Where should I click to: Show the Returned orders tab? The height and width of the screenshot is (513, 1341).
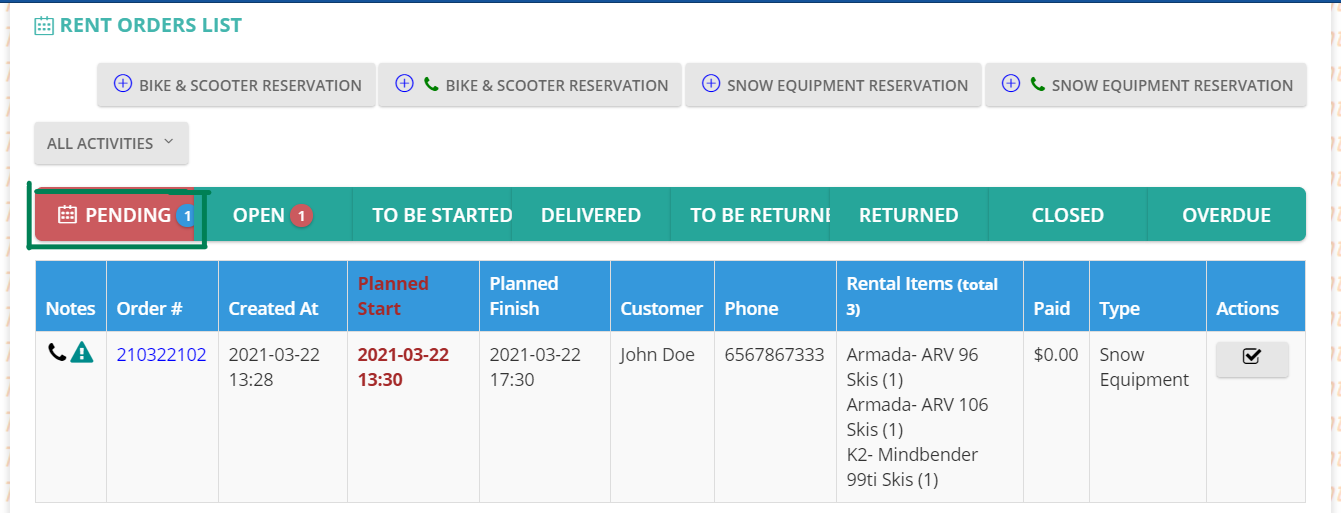click(x=909, y=215)
